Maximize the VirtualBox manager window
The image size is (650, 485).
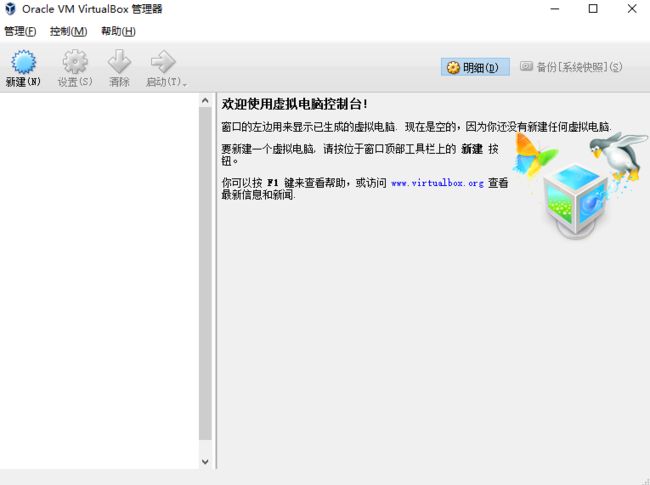coord(593,9)
